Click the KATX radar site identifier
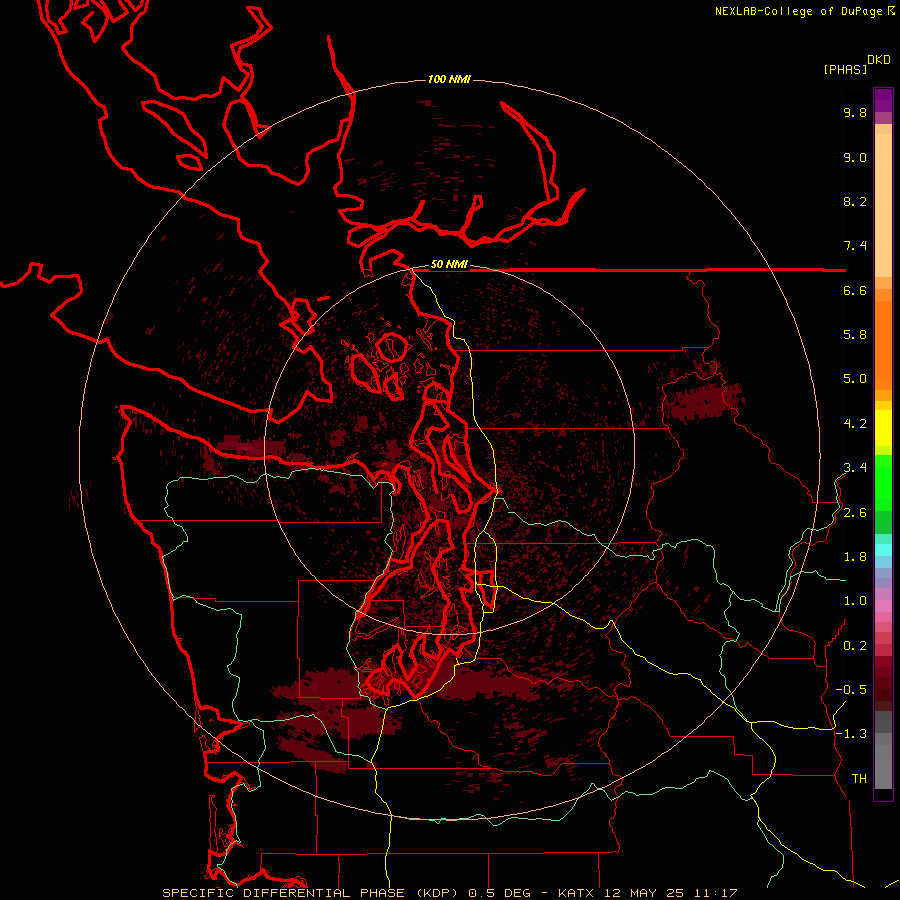The image size is (900, 900). coord(578,893)
